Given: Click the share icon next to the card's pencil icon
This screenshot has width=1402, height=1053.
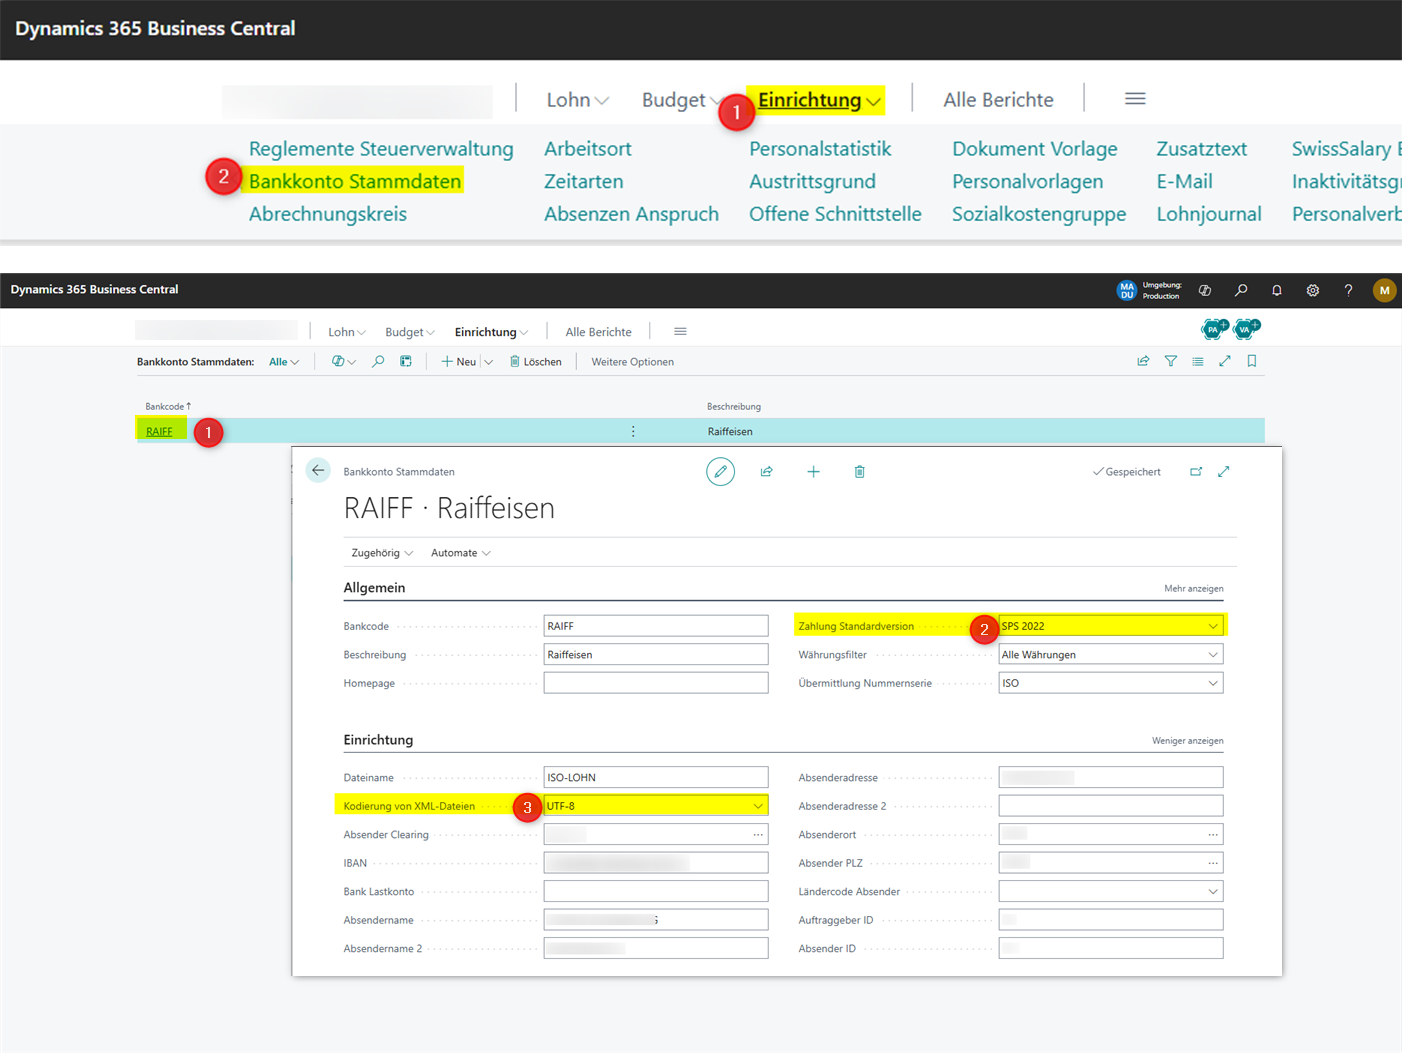Looking at the screenshot, I should (767, 471).
